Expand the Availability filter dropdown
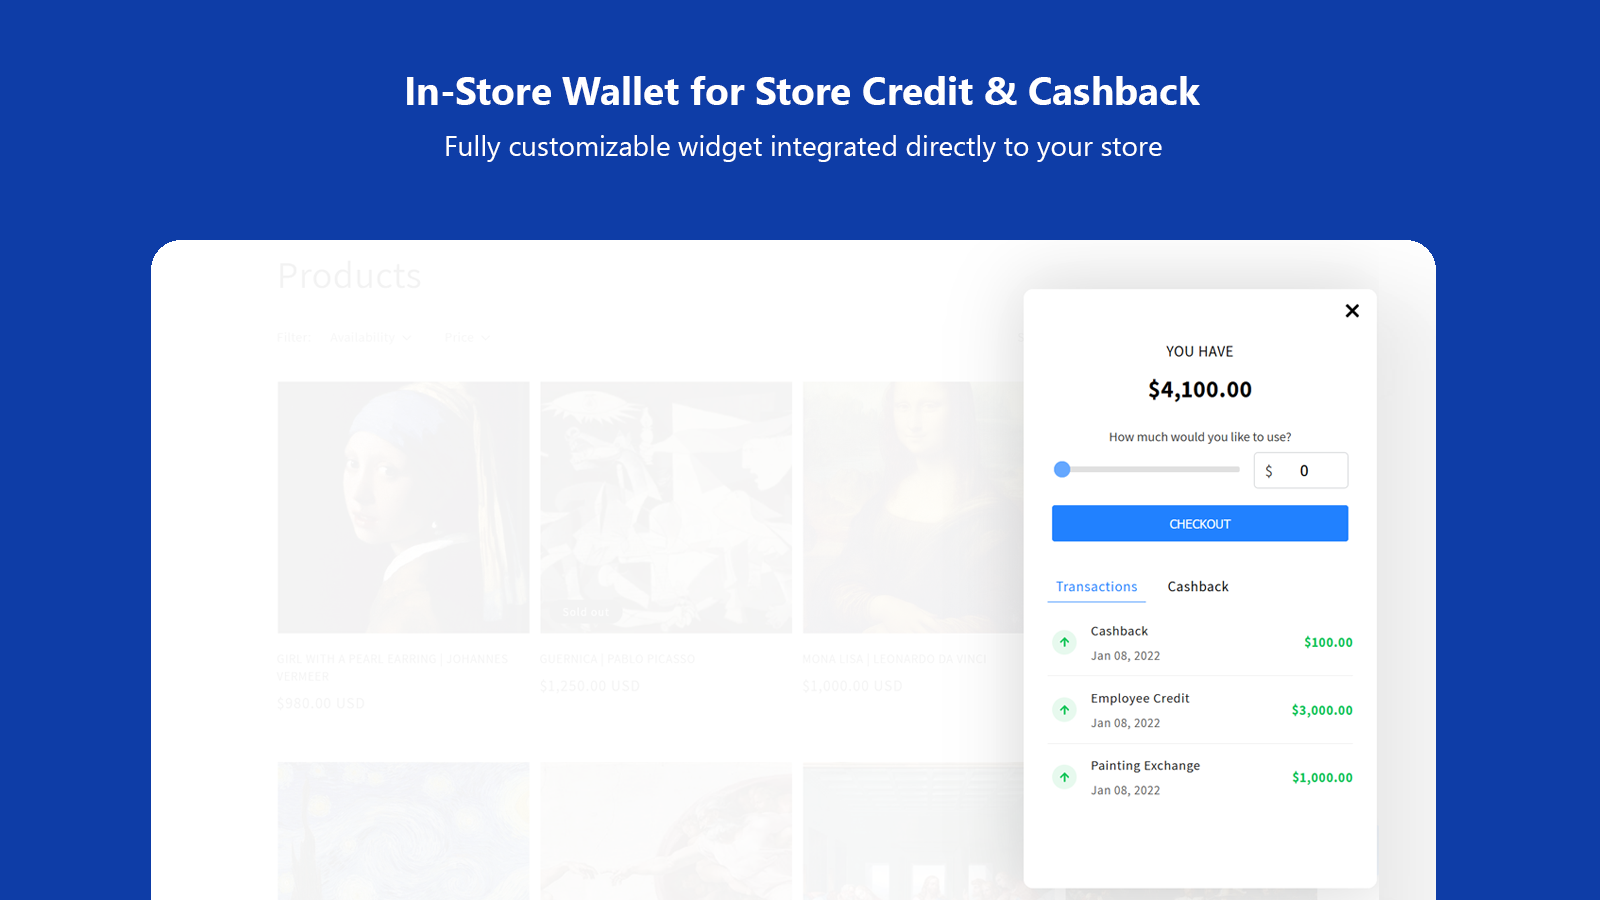The height and width of the screenshot is (900, 1600). [370, 338]
